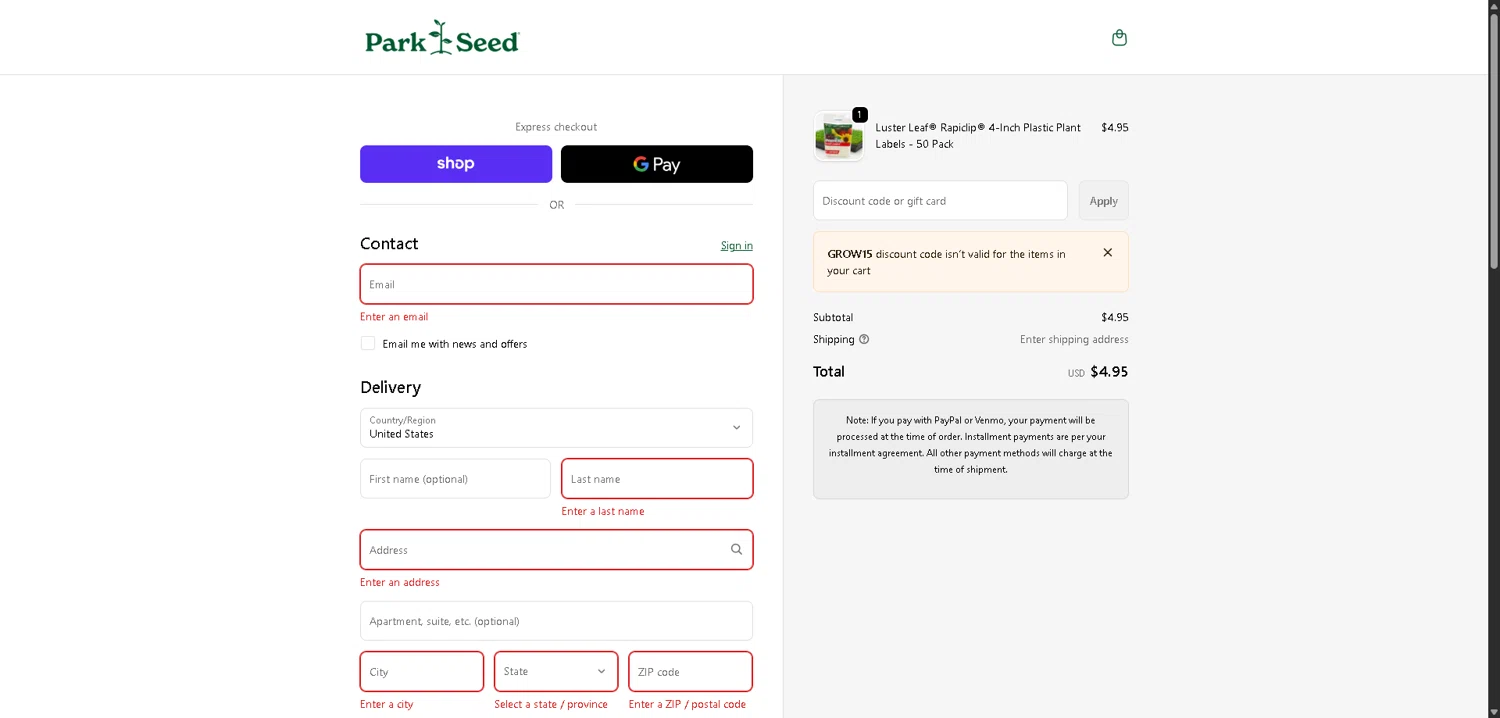Dismiss the GROW15 discount error message
Viewport: 1500px width, 718px height.
coord(1107,253)
